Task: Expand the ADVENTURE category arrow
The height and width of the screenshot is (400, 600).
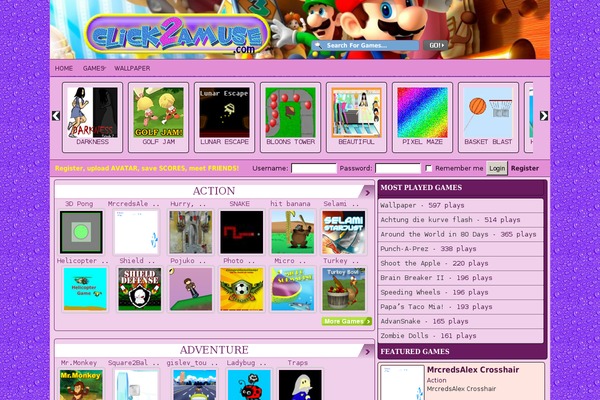Action: point(367,352)
